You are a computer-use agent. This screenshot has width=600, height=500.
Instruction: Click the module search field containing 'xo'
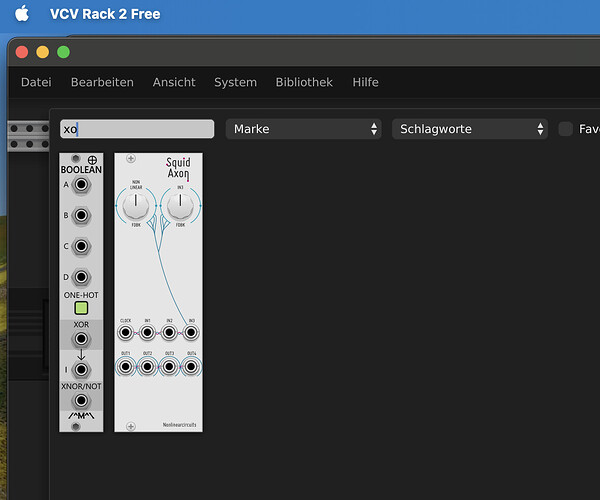point(137,129)
